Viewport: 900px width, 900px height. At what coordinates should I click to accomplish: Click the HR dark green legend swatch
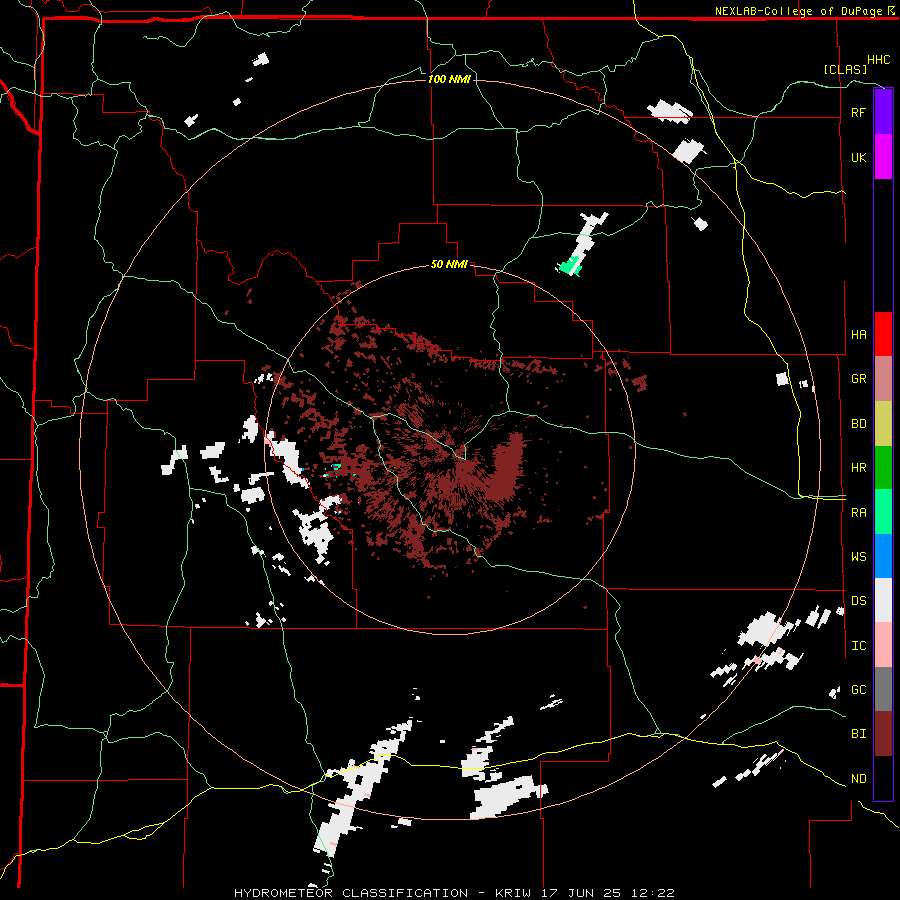pyautogui.click(x=883, y=468)
